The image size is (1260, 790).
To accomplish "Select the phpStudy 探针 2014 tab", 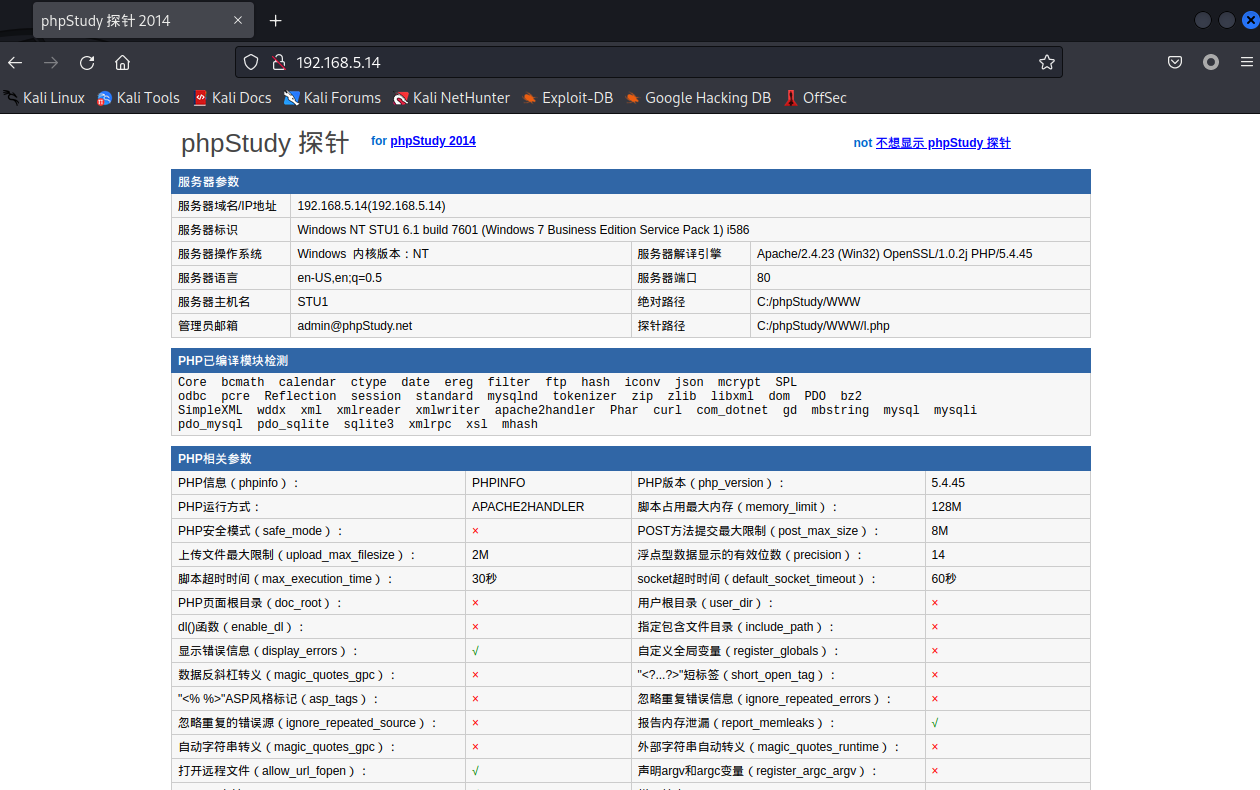I will 120,21.
